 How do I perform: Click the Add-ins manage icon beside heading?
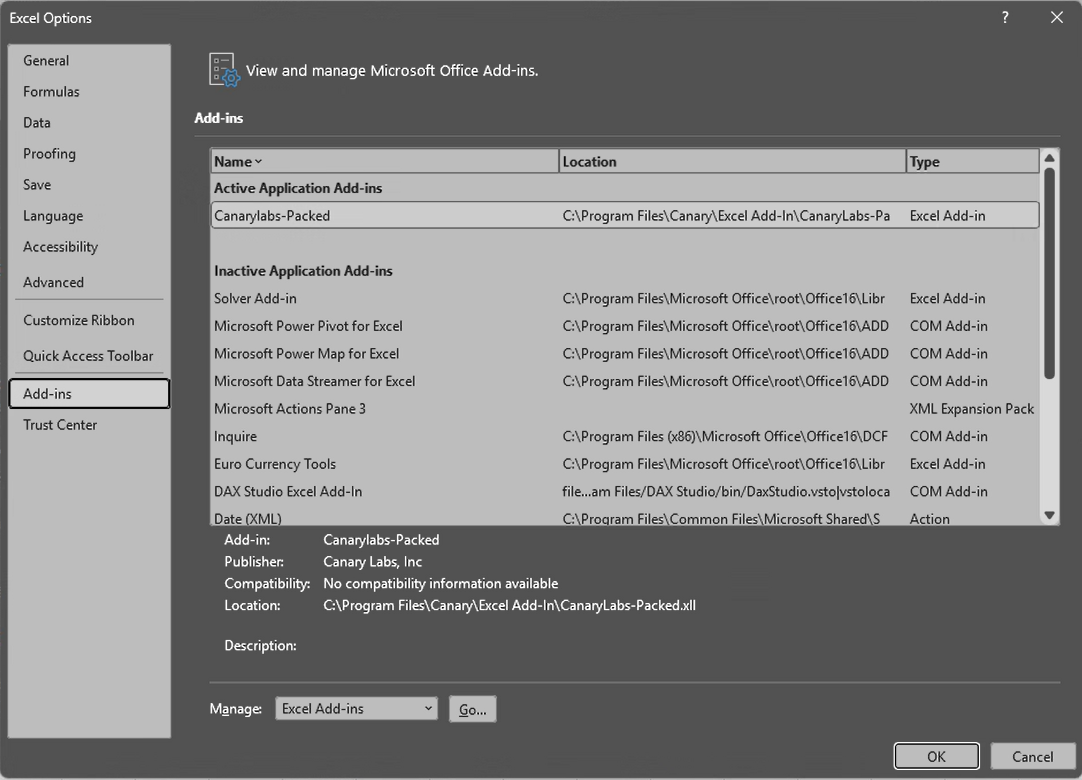[x=224, y=70]
